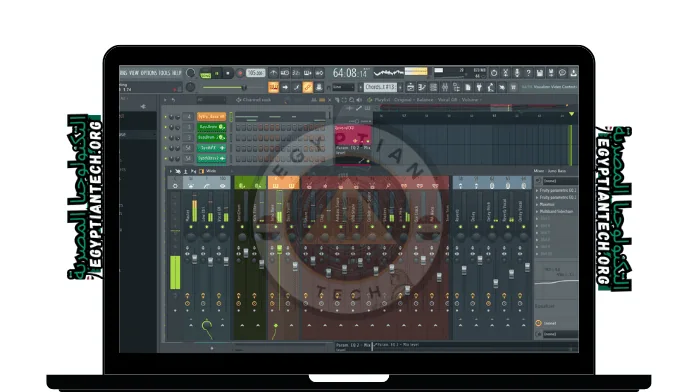This screenshot has height=392, width=698.
Task: Click the speech bubble project info icon
Action: pyautogui.click(x=562, y=73)
